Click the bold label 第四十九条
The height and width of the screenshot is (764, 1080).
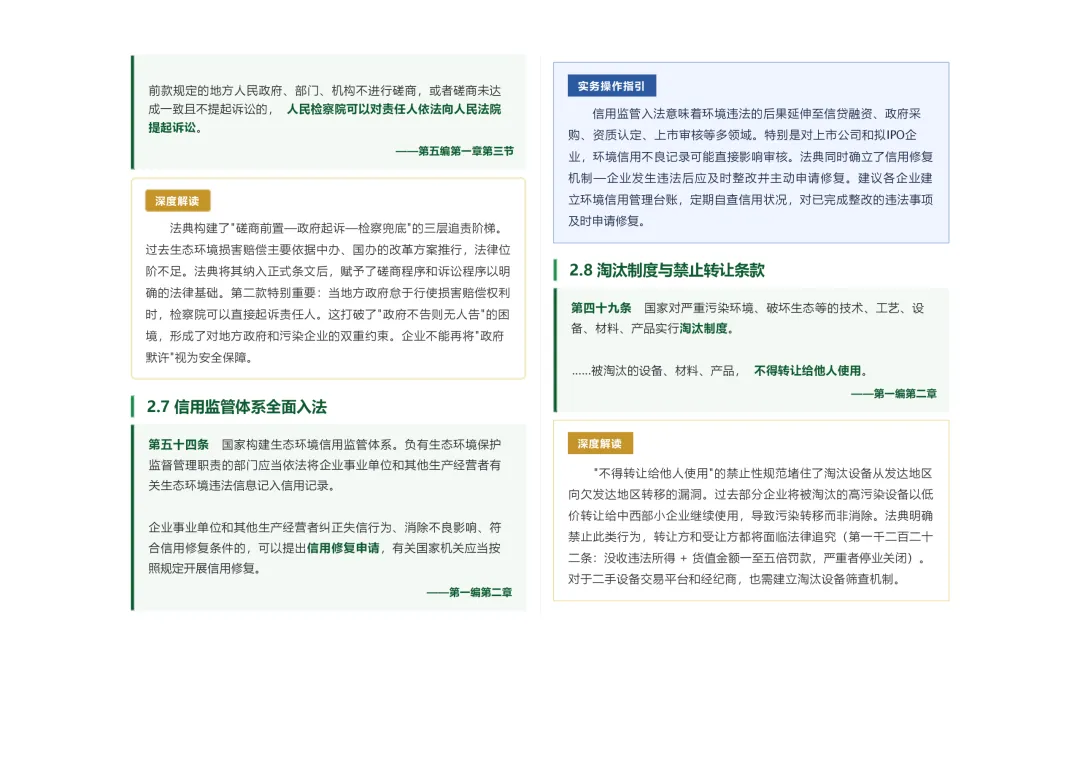601,308
